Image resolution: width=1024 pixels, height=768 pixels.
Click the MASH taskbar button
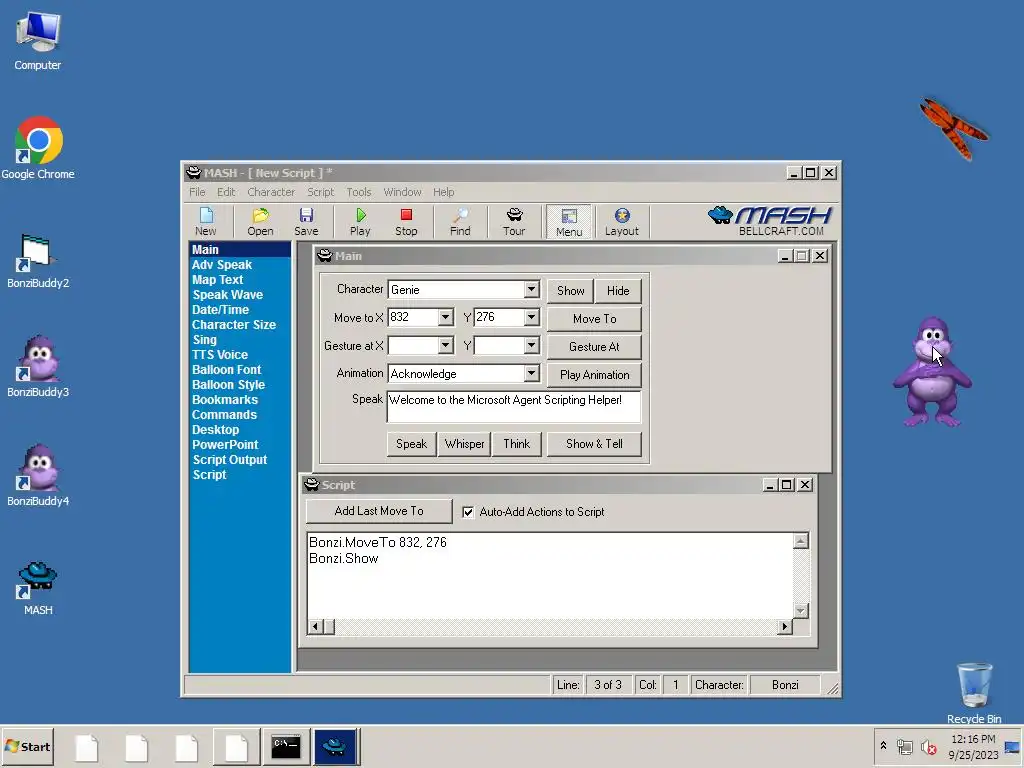coord(335,746)
